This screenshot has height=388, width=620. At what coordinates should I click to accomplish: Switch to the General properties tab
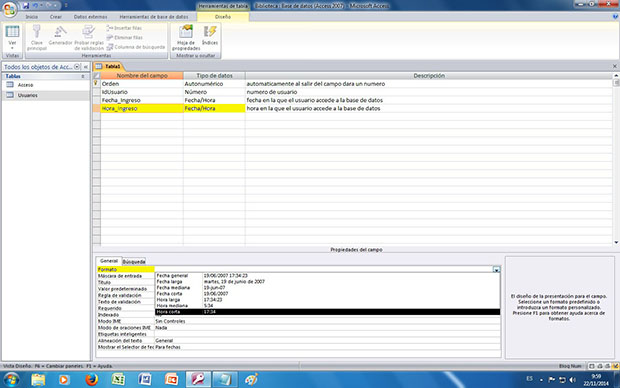click(x=109, y=261)
